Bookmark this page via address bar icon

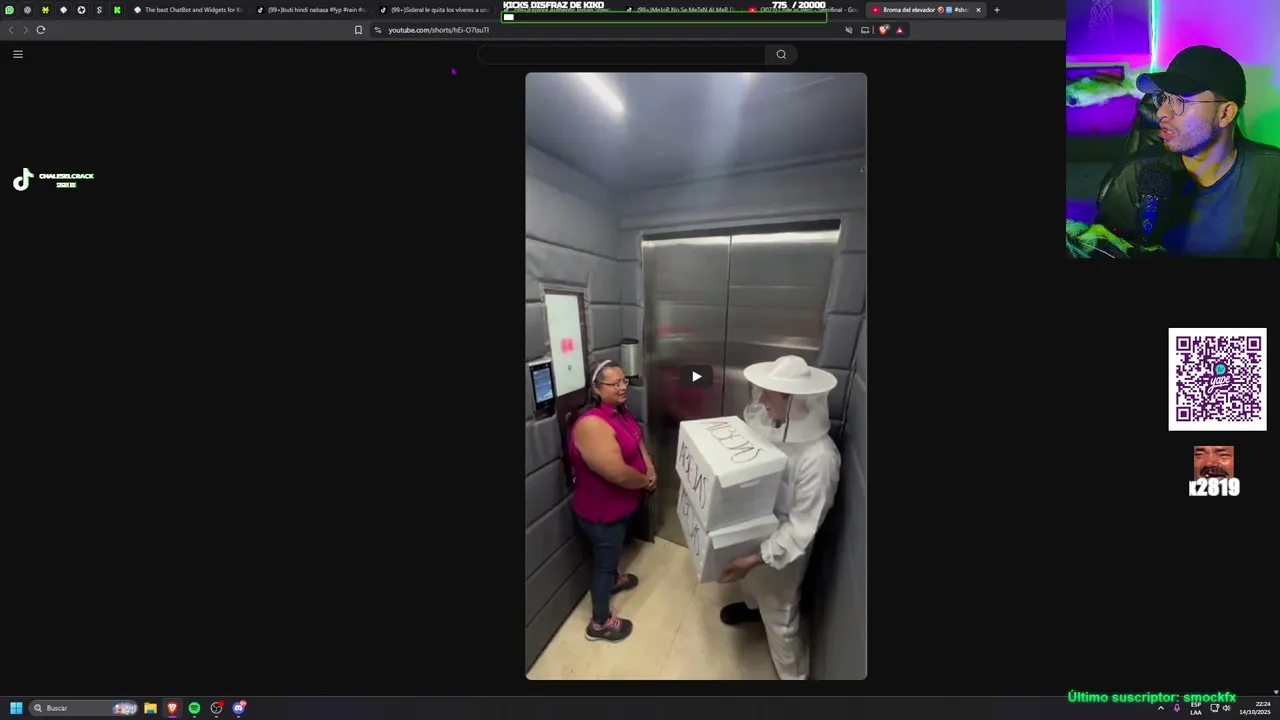358,30
